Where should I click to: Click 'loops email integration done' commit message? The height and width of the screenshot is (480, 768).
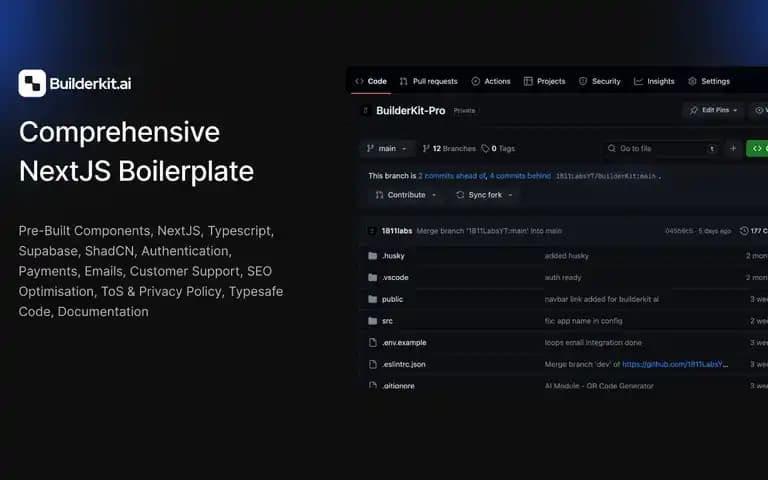tap(593, 342)
